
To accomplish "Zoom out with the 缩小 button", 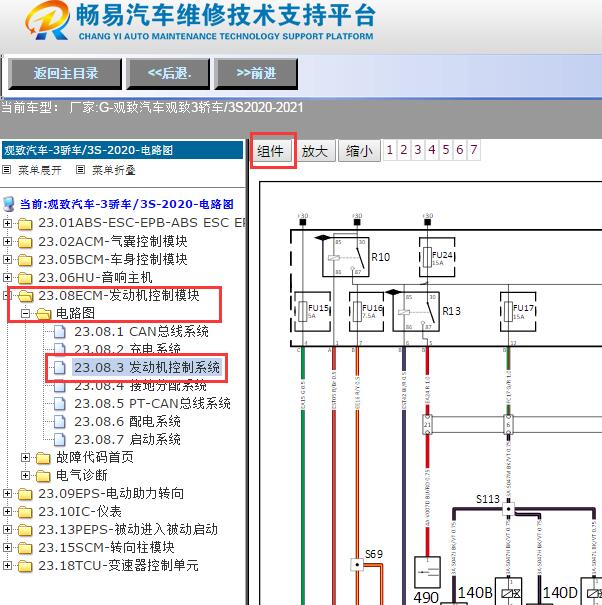I will 359,151.
